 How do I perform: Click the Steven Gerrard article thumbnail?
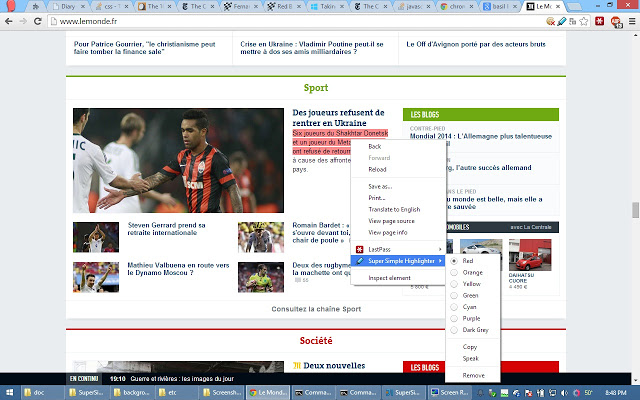(x=96, y=237)
